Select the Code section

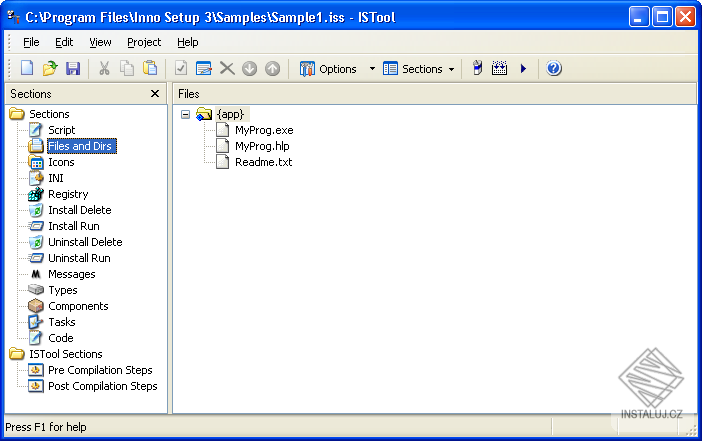click(x=61, y=338)
